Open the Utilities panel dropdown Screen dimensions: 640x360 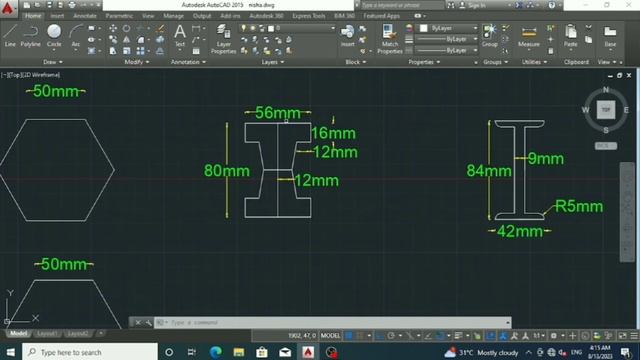[x=534, y=62]
